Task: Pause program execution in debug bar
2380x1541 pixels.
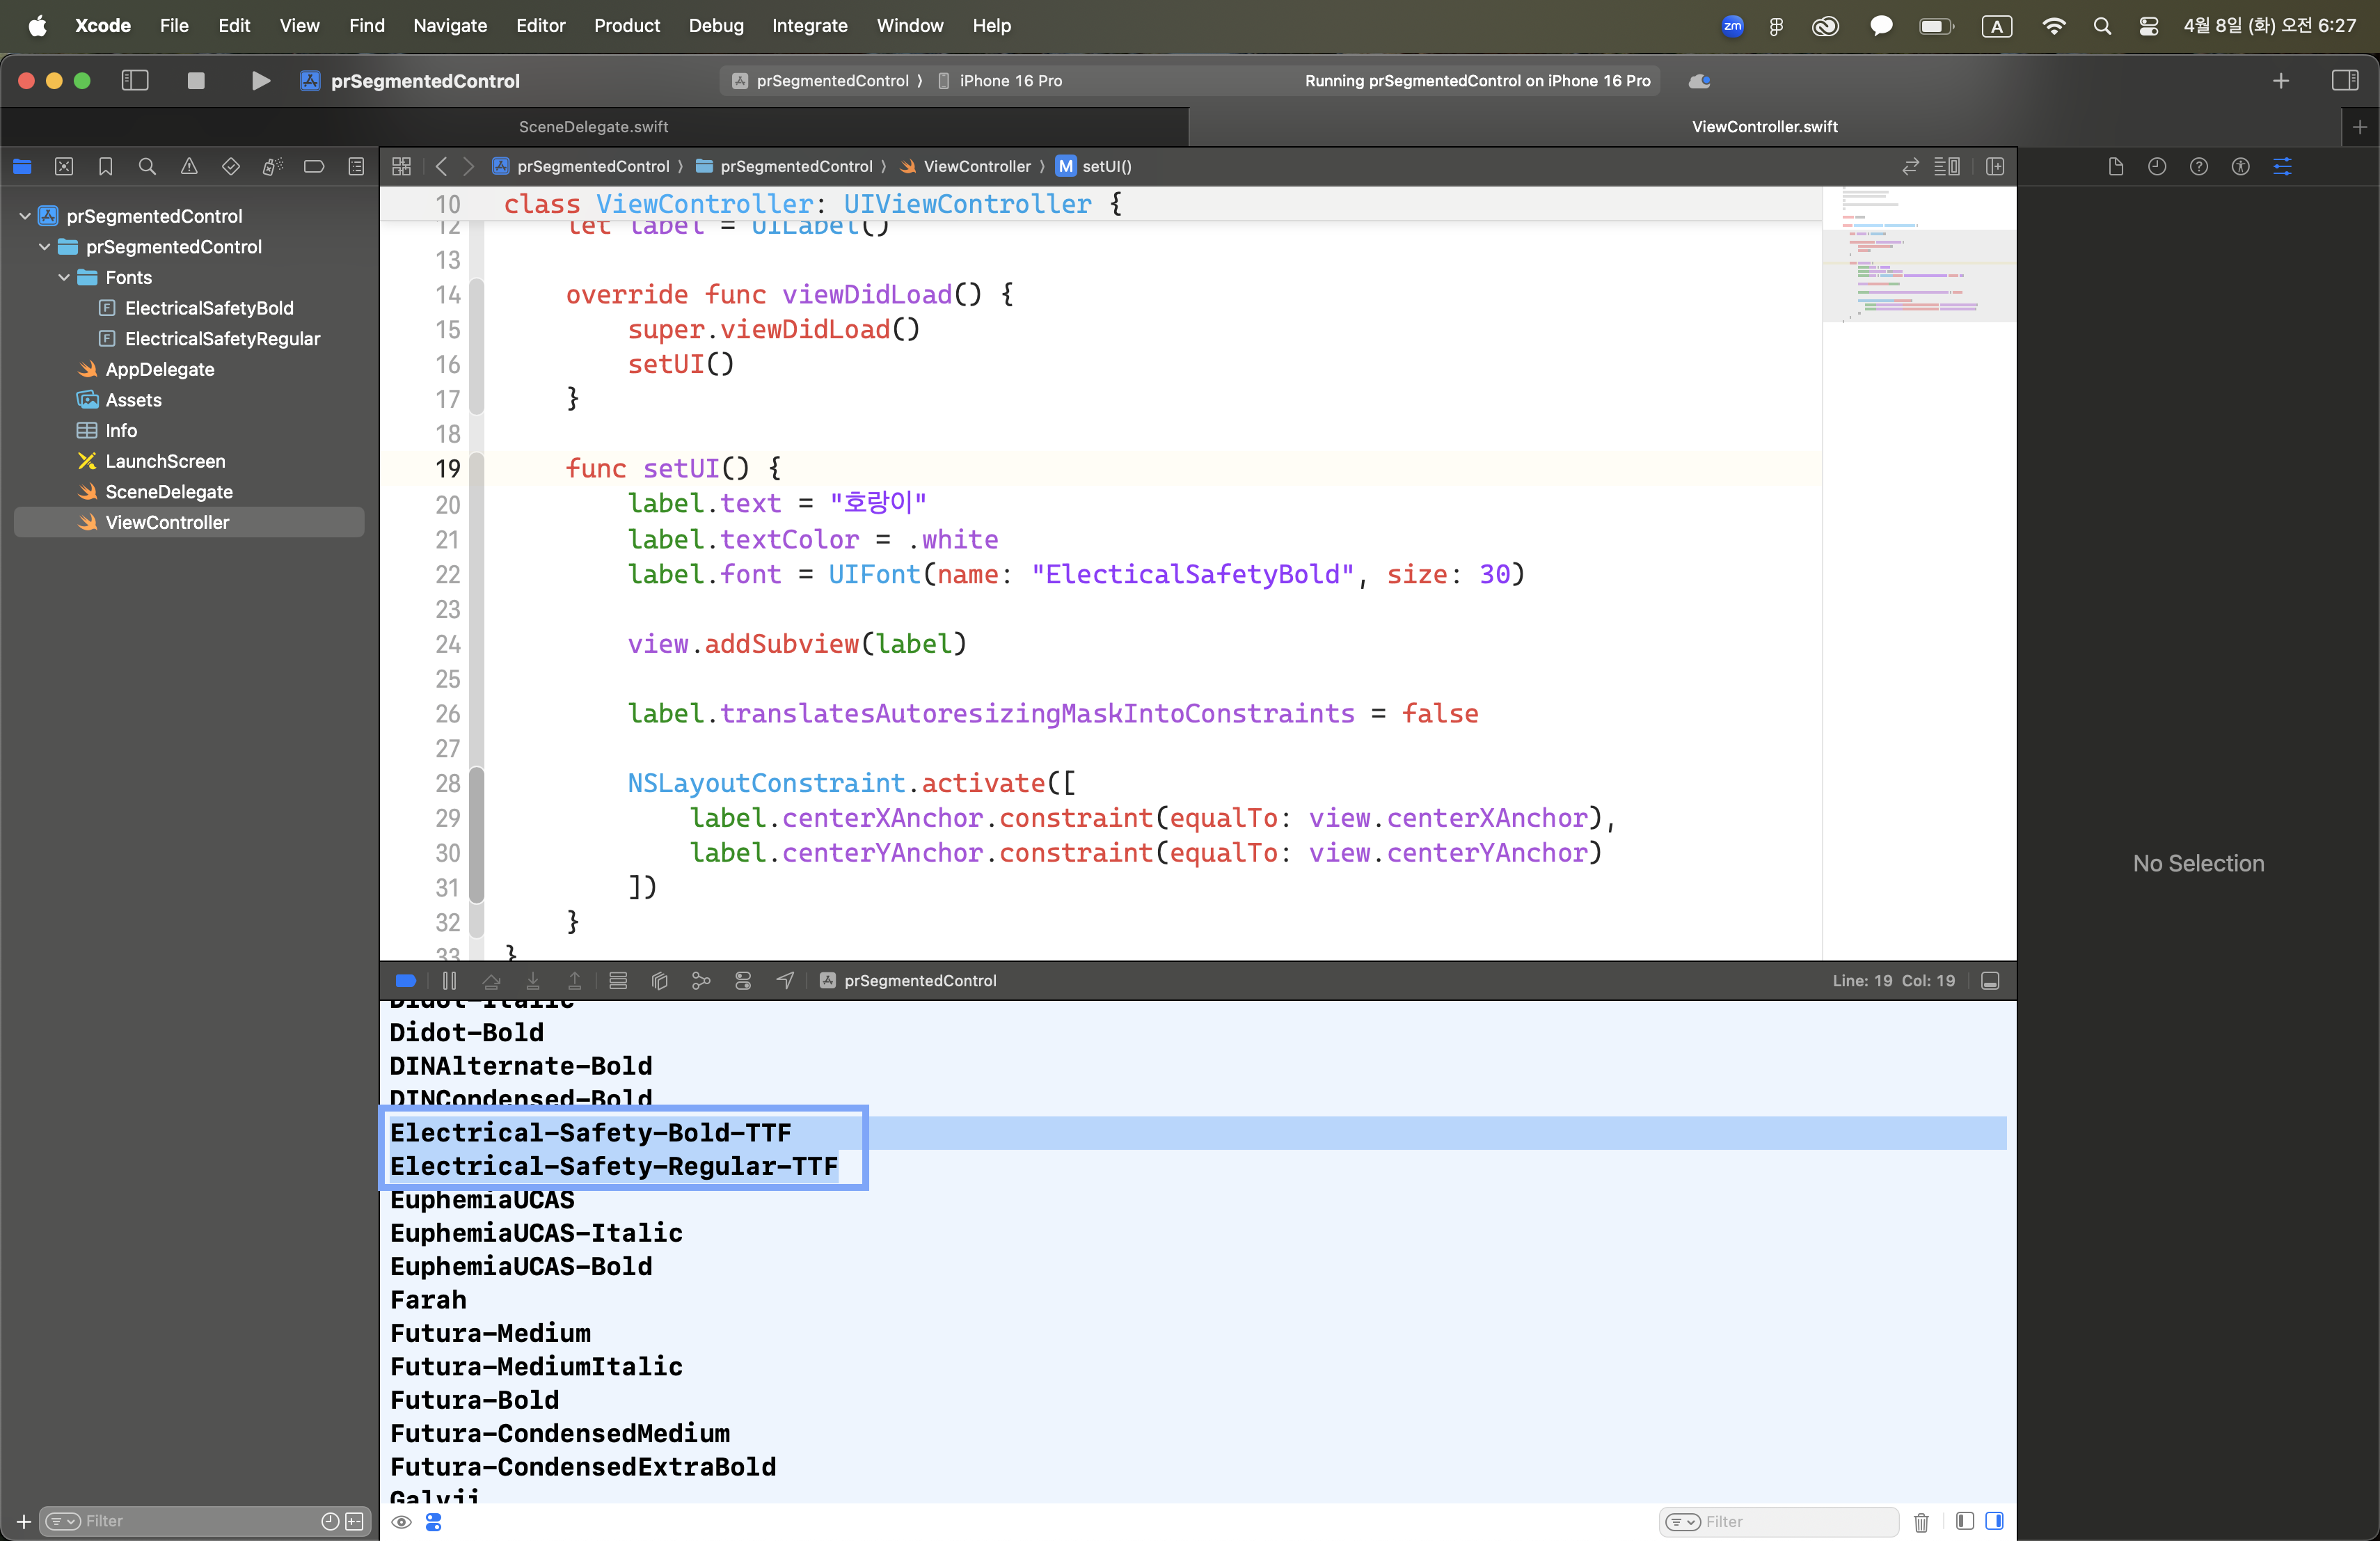Action: (x=449, y=980)
